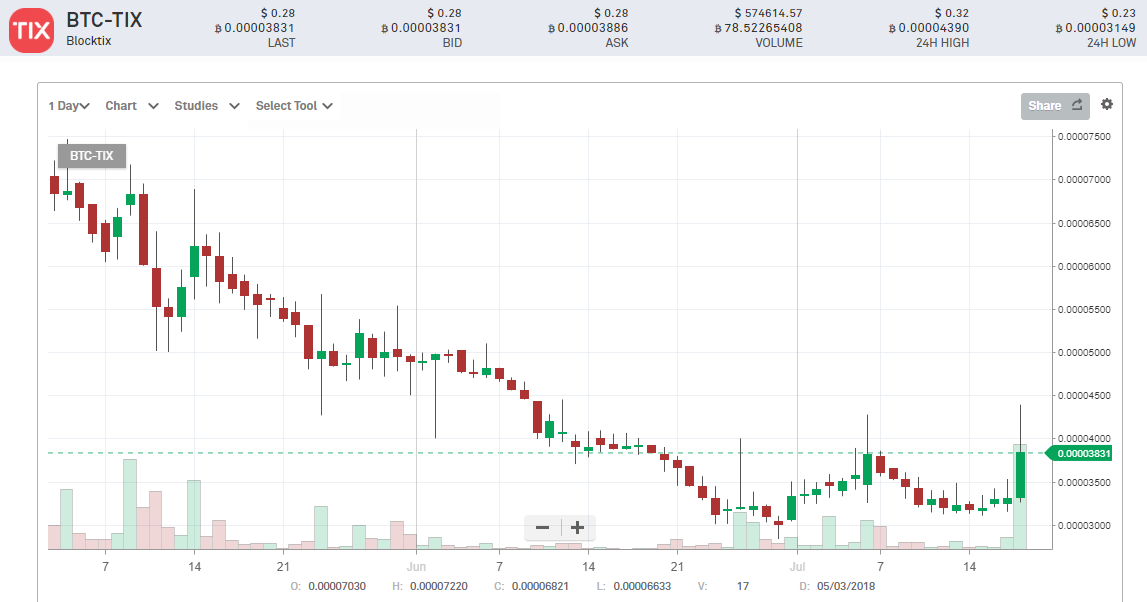Open the Chart type dropdown
The width and height of the screenshot is (1147, 602).
point(132,106)
